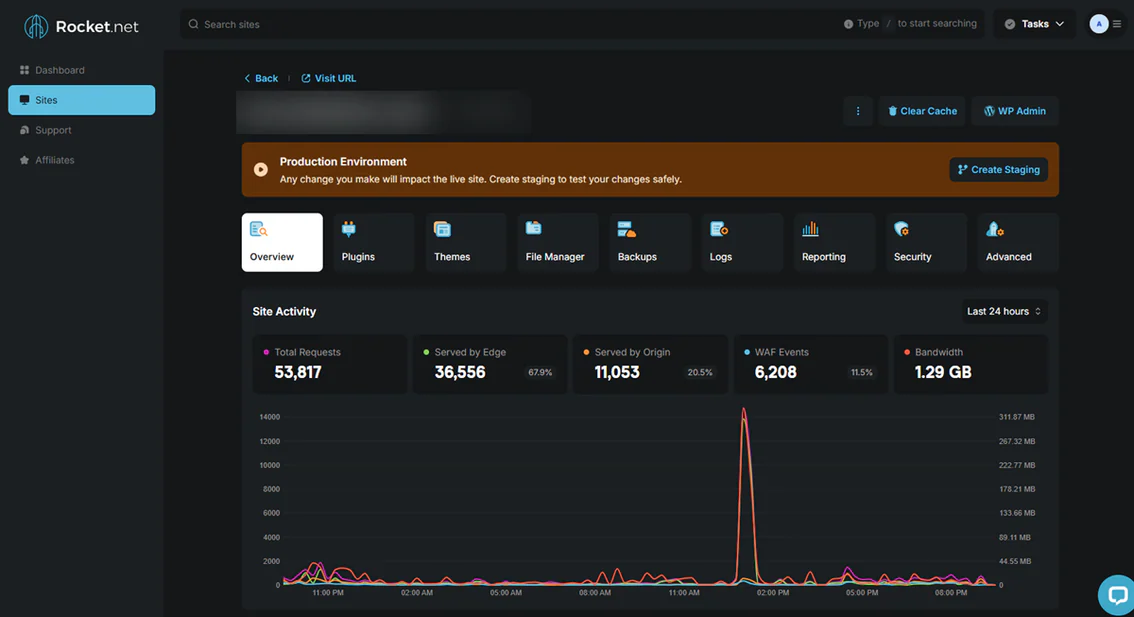Image resolution: width=1134 pixels, height=617 pixels.
Task: Open the Backups tab
Action: point(649,242)
